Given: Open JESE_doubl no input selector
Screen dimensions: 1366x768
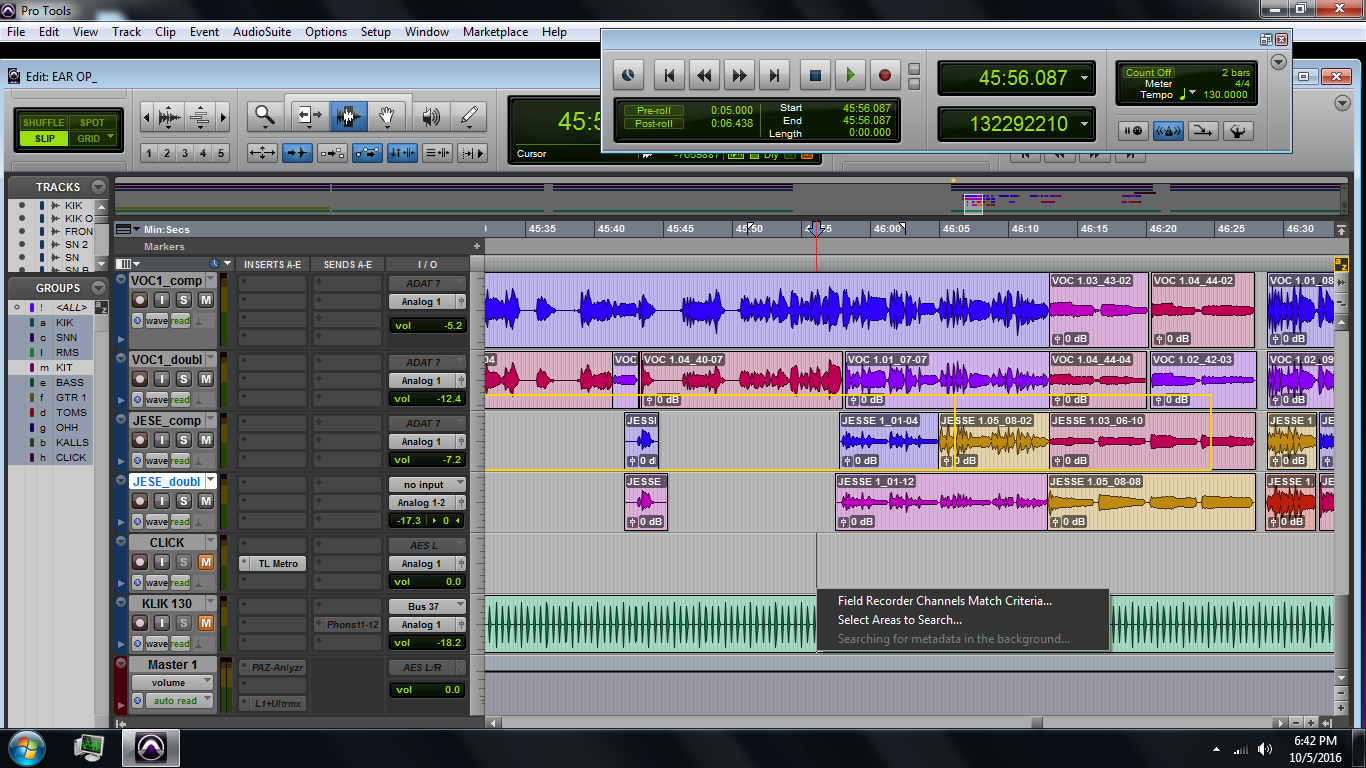Looking at the screenshot, I should [x=427, y=484].
